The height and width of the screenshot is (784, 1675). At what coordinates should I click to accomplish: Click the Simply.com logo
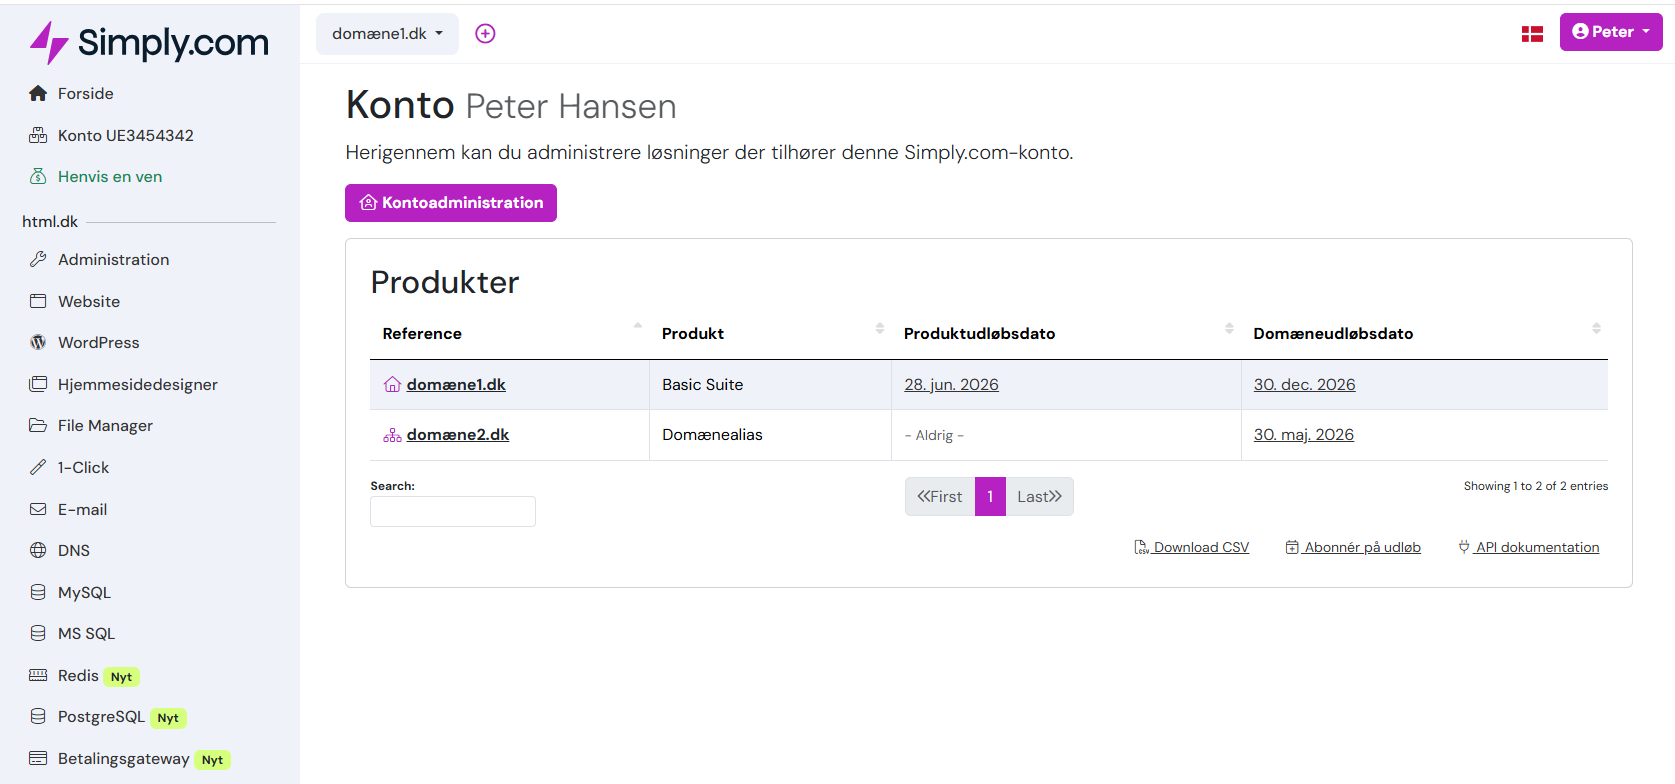pos(149,42)
